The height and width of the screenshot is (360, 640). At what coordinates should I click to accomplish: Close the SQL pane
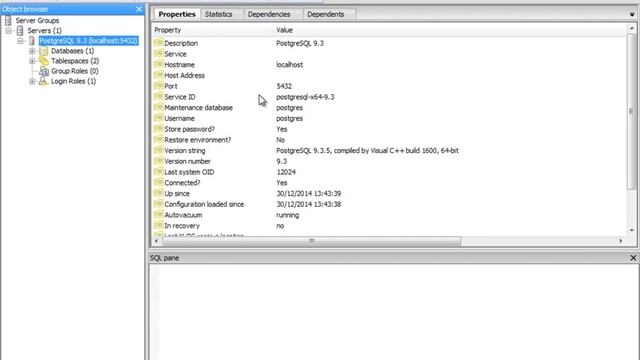pyautogui.click(x=633, y=258)
